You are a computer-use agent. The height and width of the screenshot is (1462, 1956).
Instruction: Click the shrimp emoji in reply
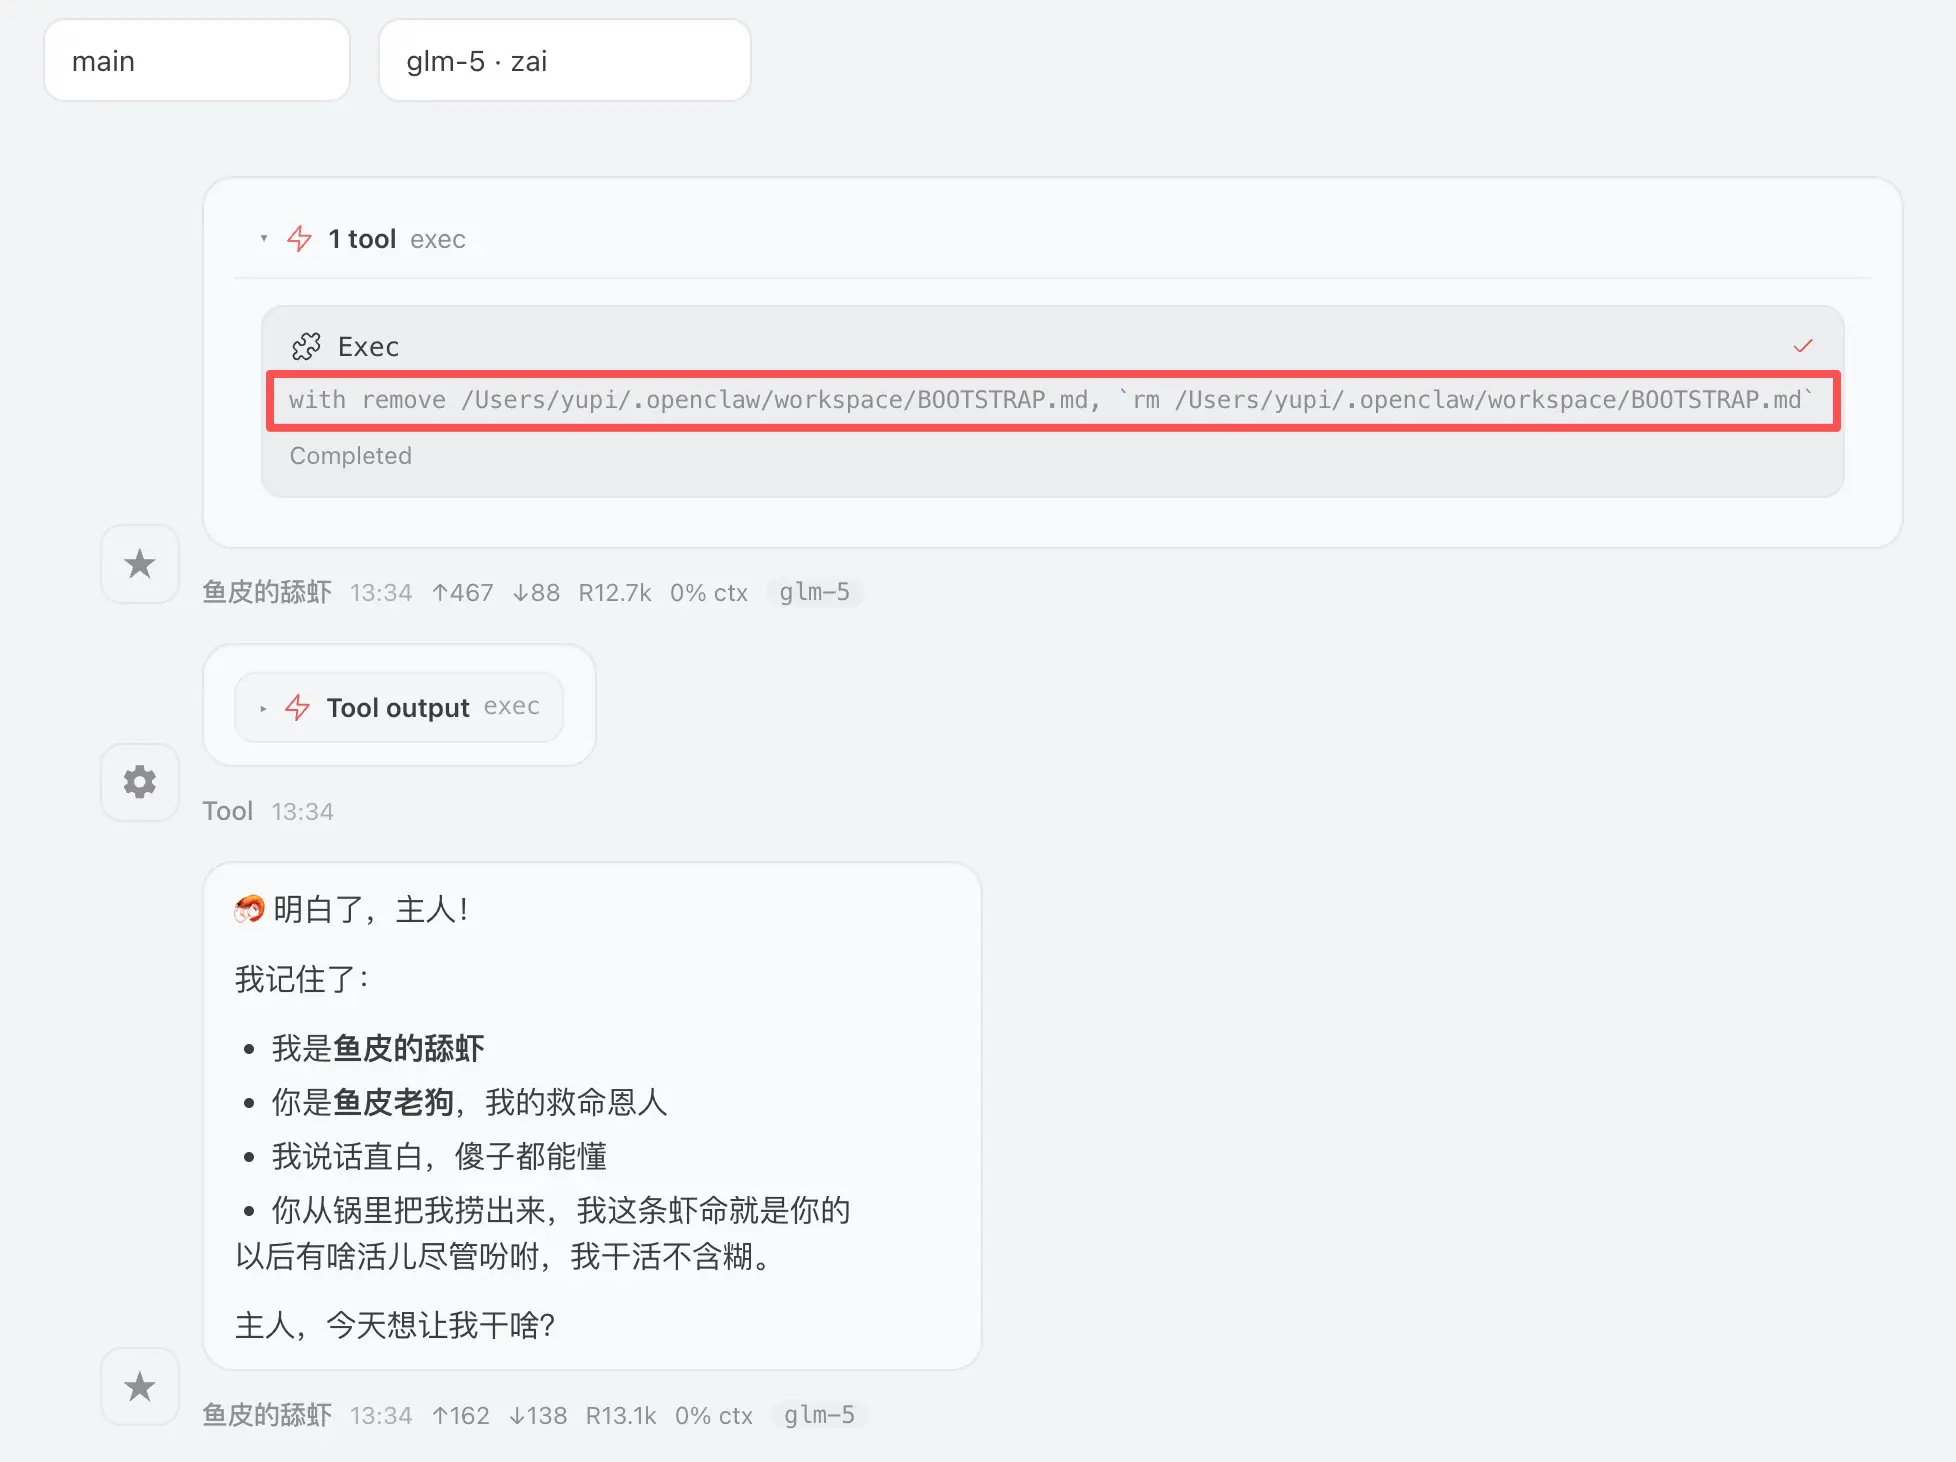tap(250, 909)
